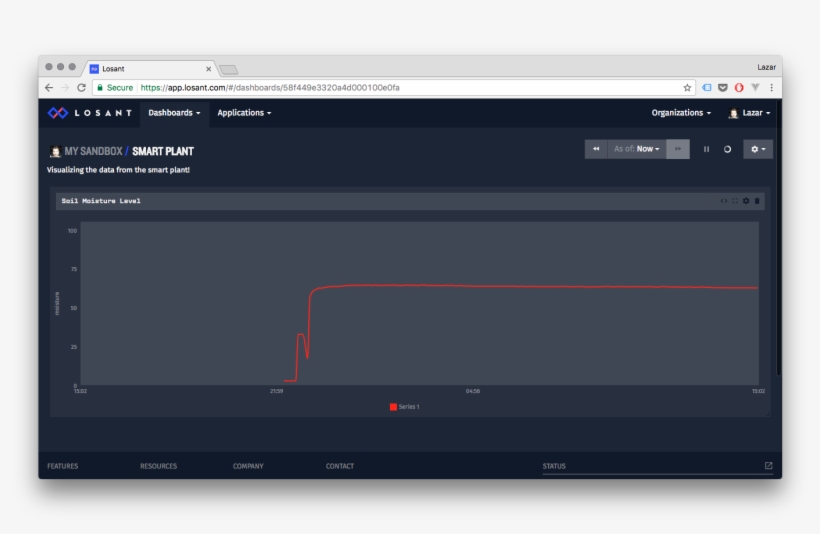Click the sandbox avatar next to MY SANDBOX
820x534 pixels.
point(55,152)
